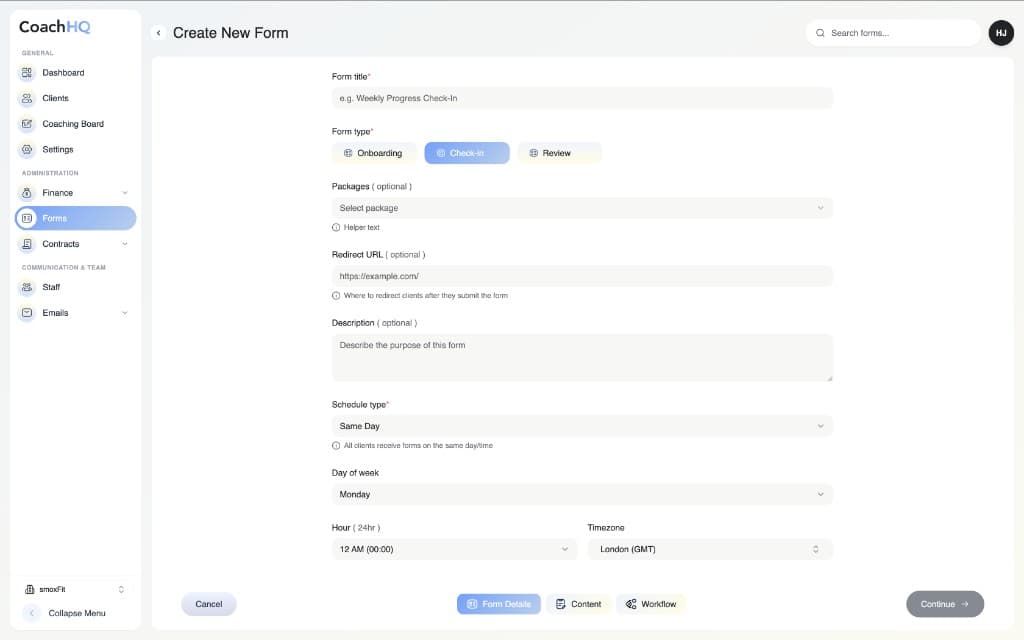Click the magnifier icon in Search forms bar
The height and width of the screenshot is (640, 1024).
click(x=823, y=32)
